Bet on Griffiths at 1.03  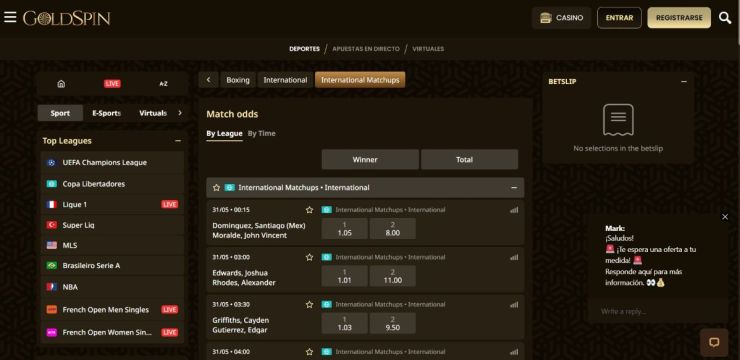[x=345, y=323]
